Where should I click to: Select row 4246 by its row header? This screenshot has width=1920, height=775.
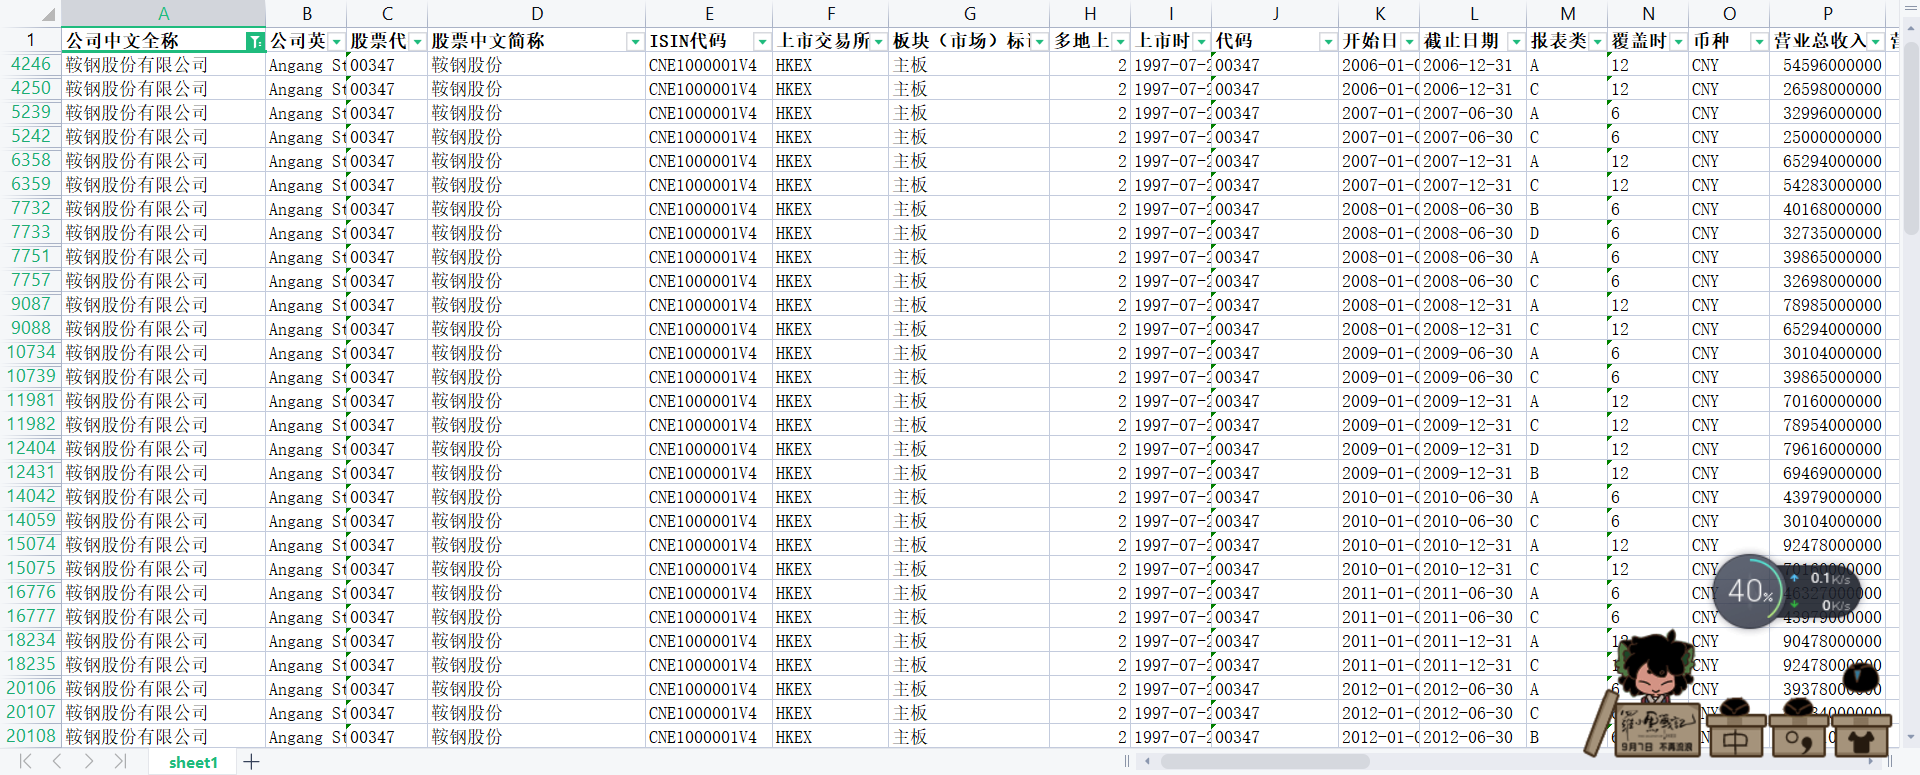[31, 65]
